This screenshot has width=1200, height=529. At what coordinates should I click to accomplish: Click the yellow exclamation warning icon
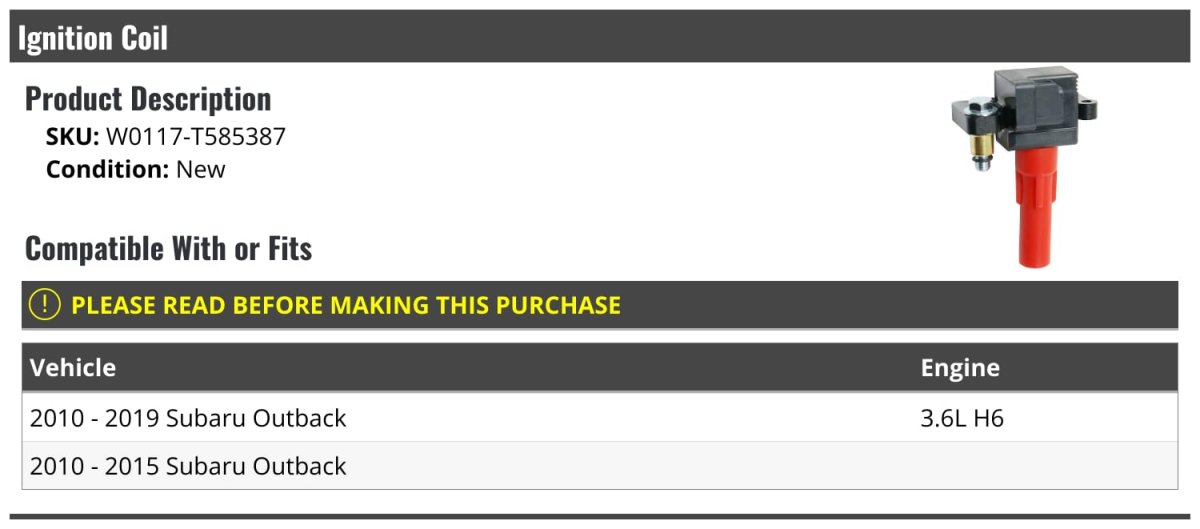point(45,305)
